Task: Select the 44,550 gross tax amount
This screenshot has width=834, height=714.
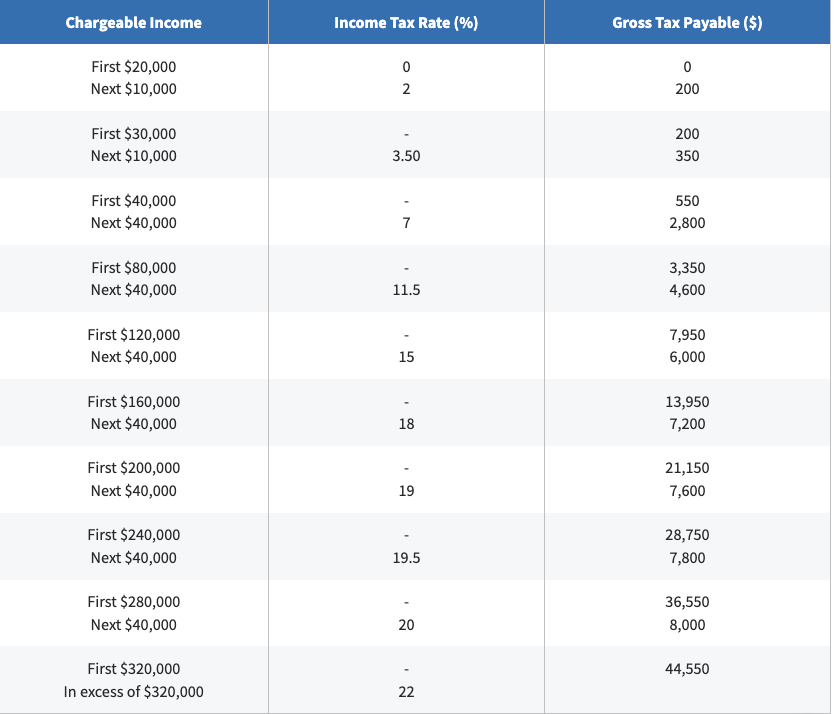Action: (687, 669)
